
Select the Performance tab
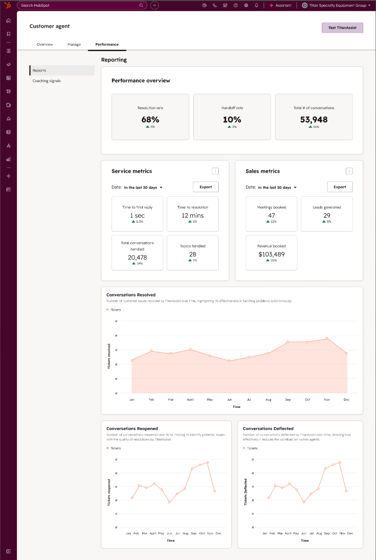coord(107,44)
